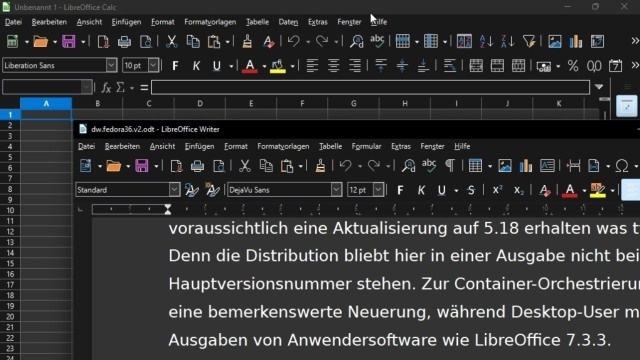Toggle superscript in Writer
640x360 pixels.
(497, 190)
